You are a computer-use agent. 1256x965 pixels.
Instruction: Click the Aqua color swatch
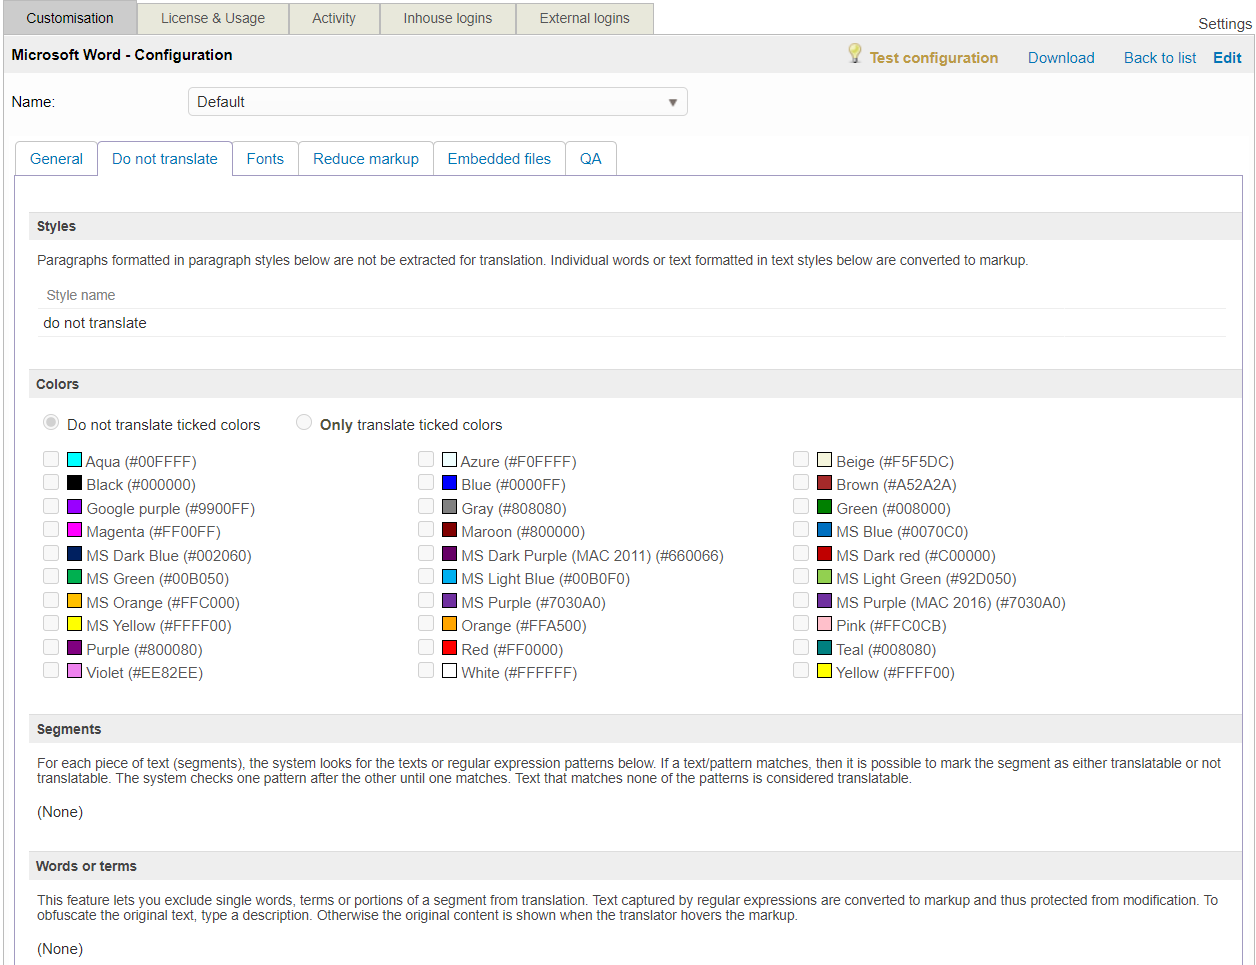[74, 460]
